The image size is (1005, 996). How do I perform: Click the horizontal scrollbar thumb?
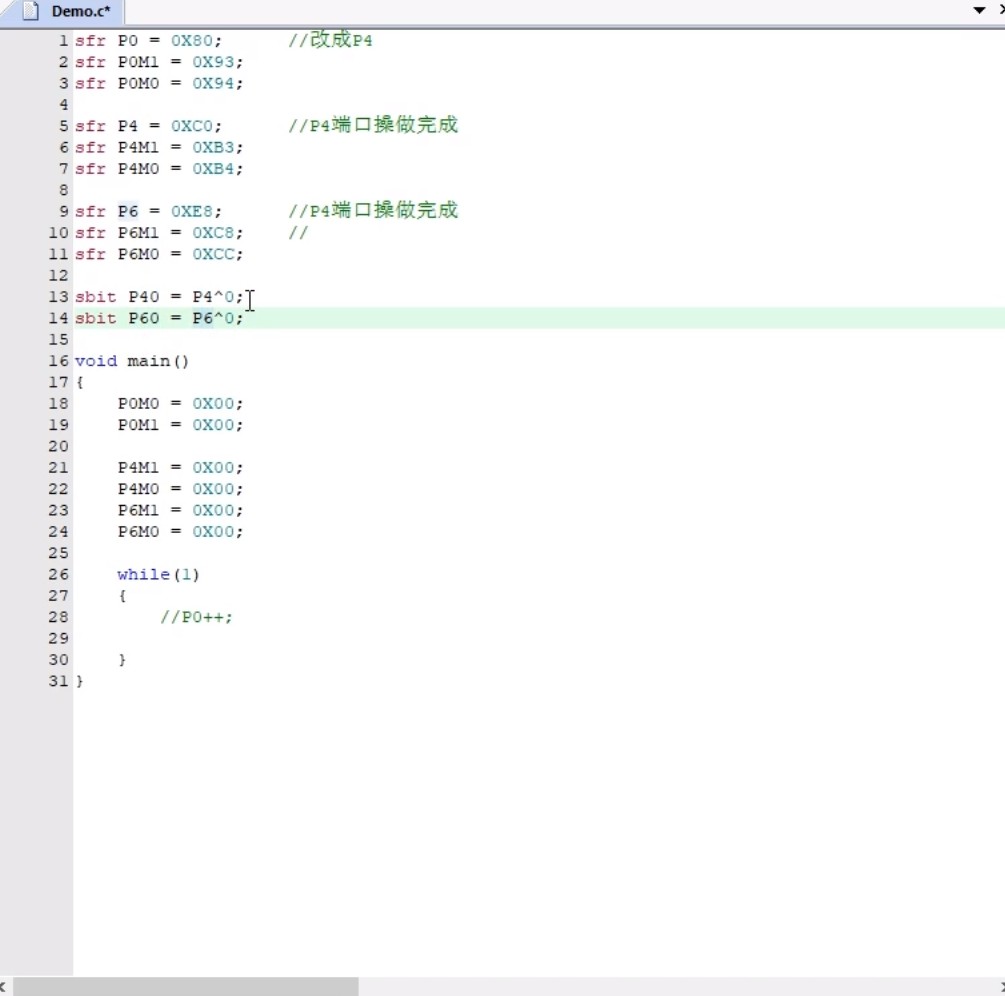185,986
